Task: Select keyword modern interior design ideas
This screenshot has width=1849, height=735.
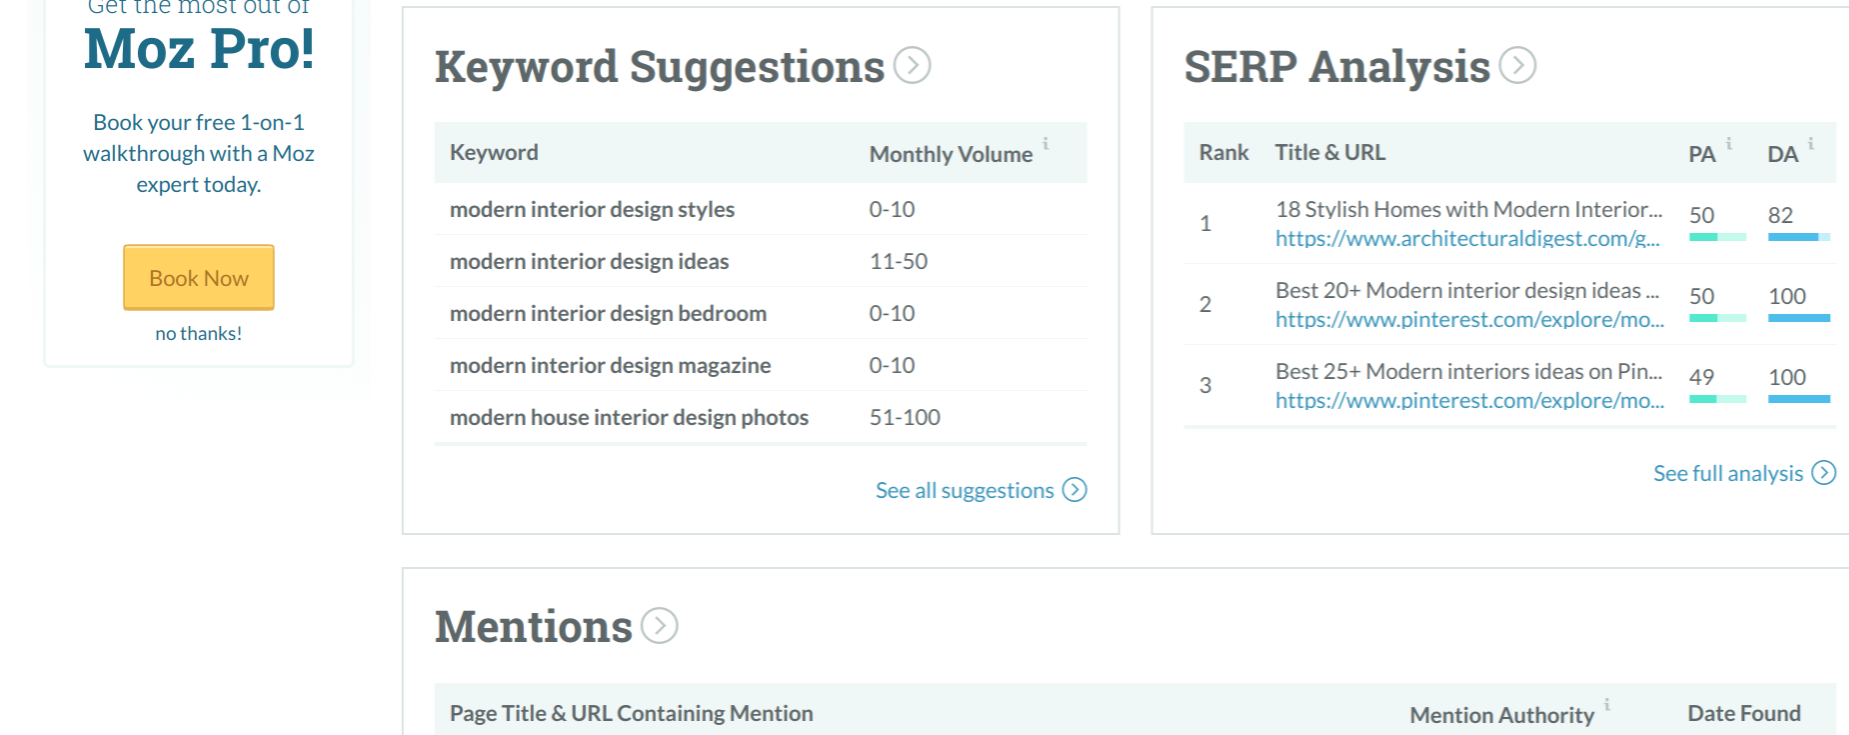Action: [589, 262]
